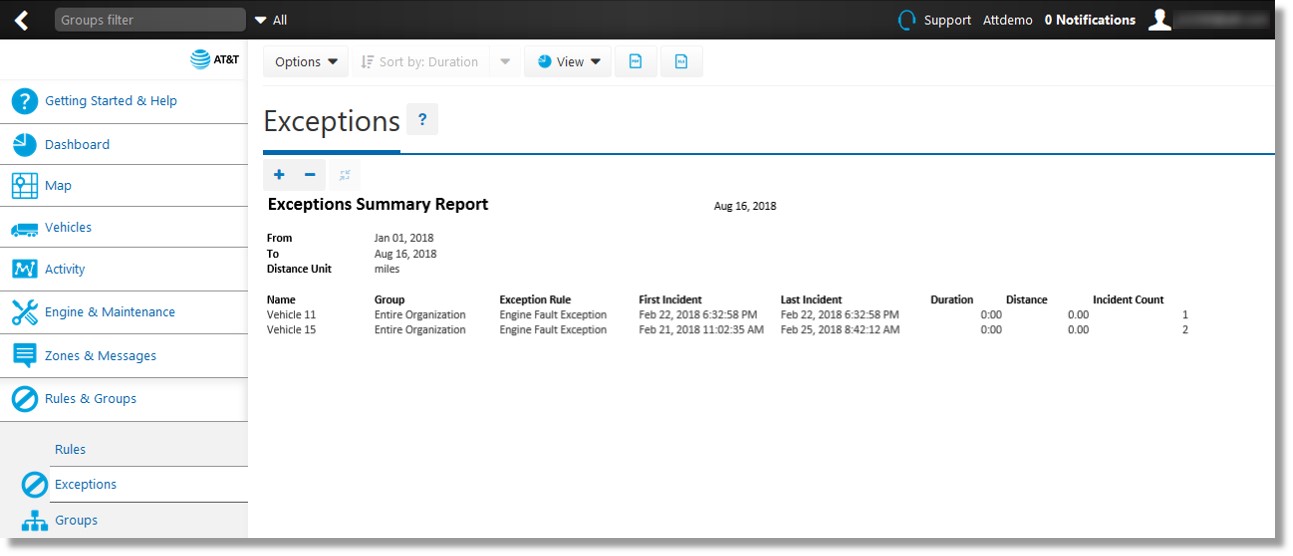Click Distance Unit value miles
1293x556 pixels.
[x=387, y=268]
